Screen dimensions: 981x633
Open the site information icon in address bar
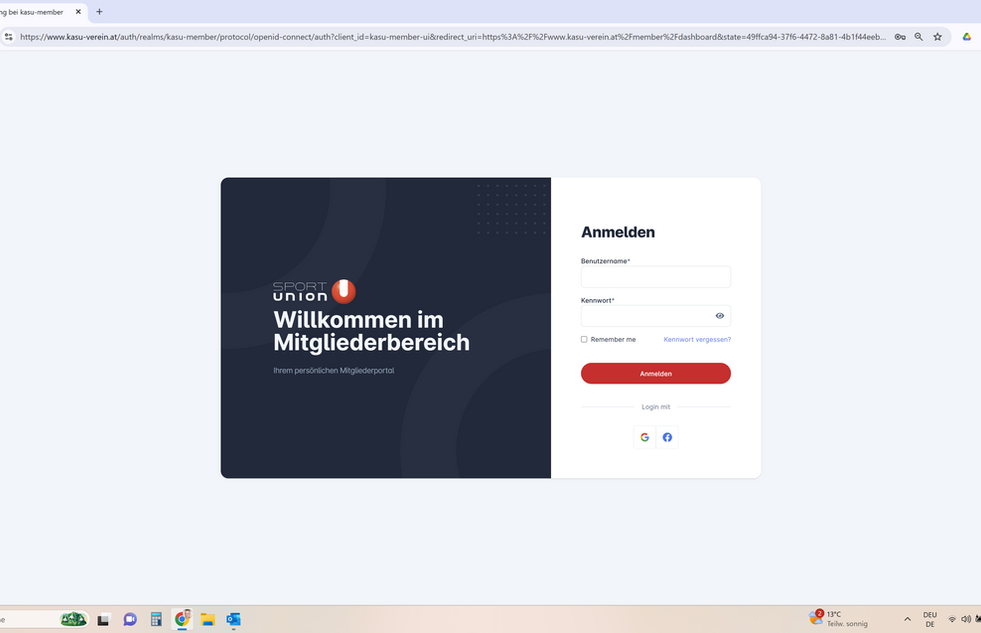pyautogui.click(x=8, y=37)
